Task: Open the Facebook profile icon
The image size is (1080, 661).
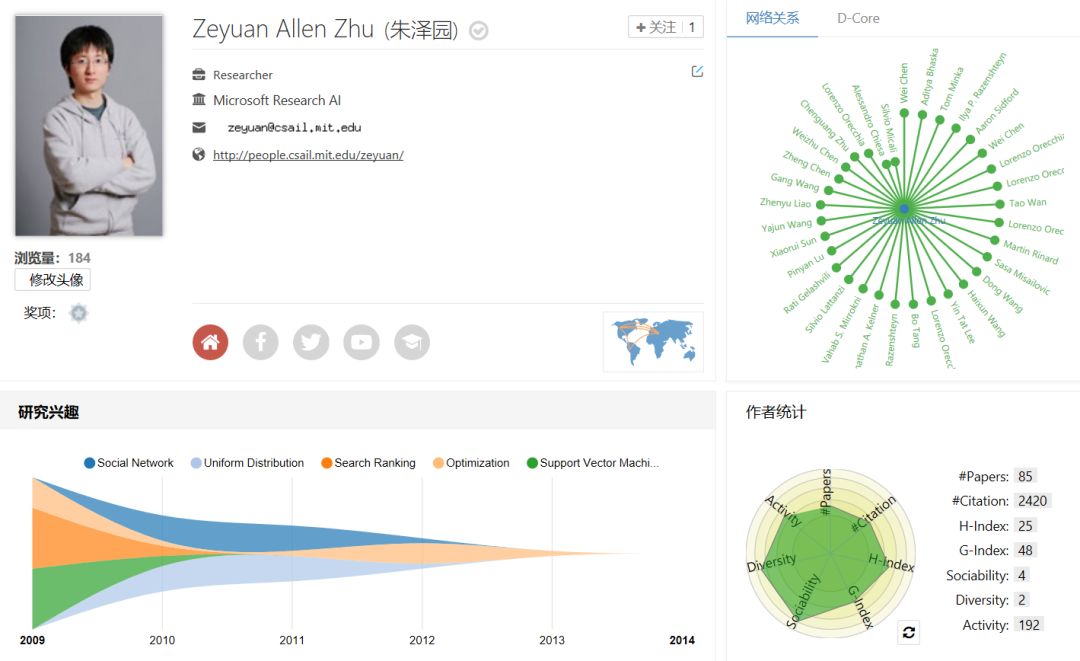Action: (x=261, y=342)
